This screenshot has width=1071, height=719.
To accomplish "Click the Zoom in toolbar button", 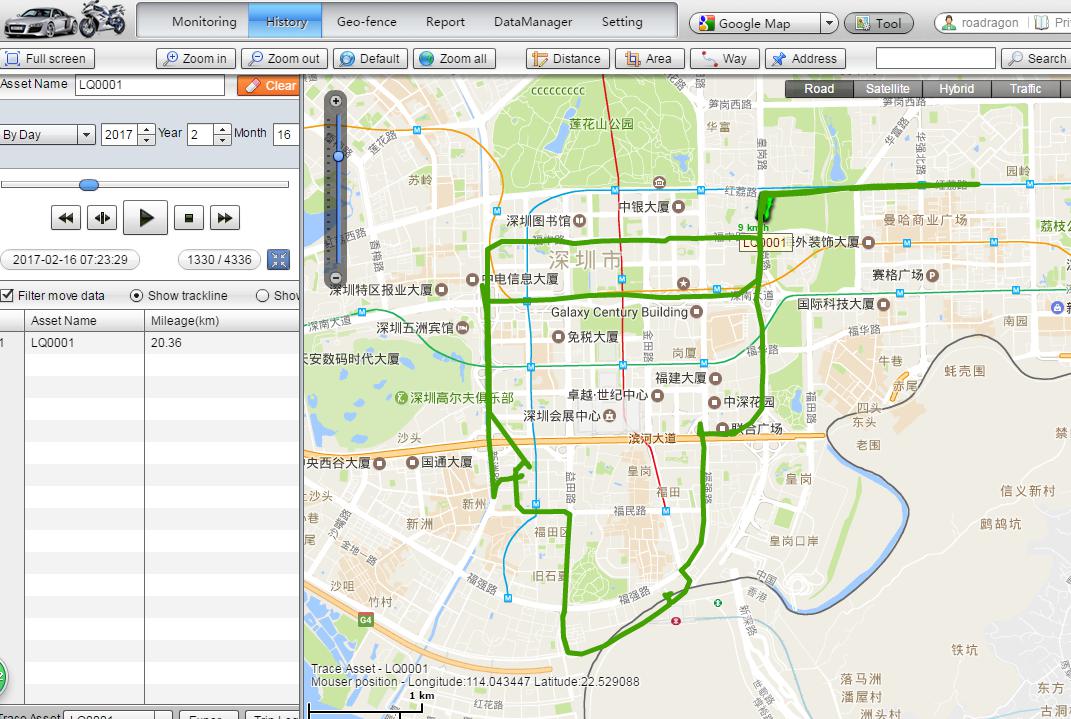I will click(196, 59).
